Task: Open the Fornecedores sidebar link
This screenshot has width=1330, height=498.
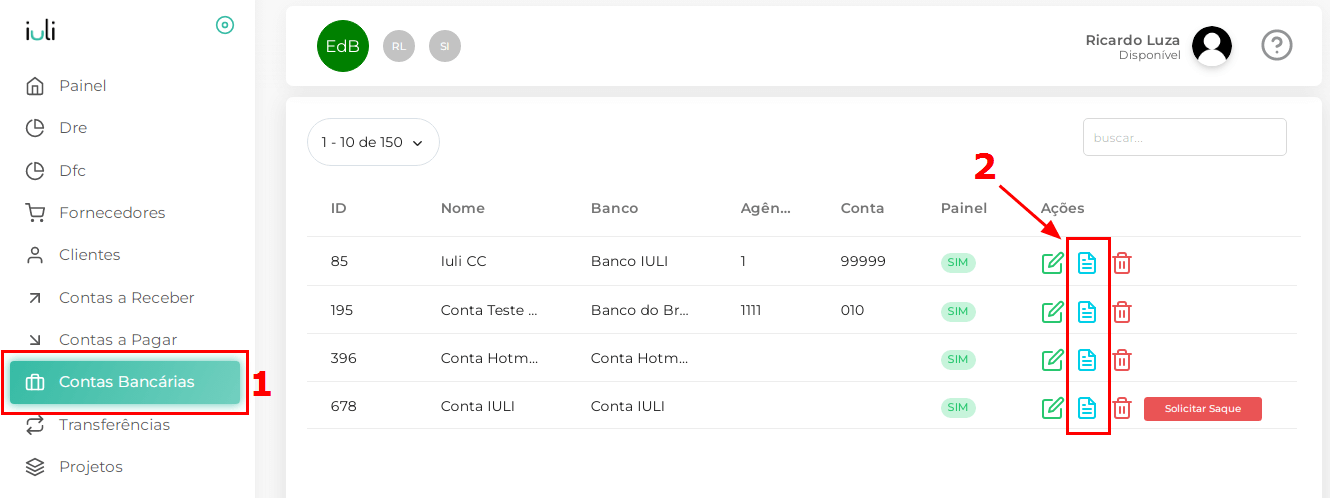Action: 112,213
